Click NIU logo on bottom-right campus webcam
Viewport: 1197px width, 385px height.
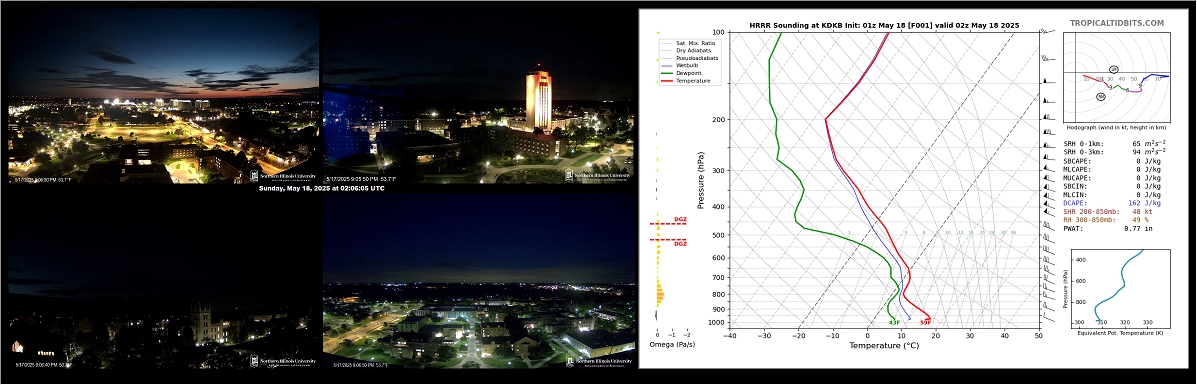[598, 361]
